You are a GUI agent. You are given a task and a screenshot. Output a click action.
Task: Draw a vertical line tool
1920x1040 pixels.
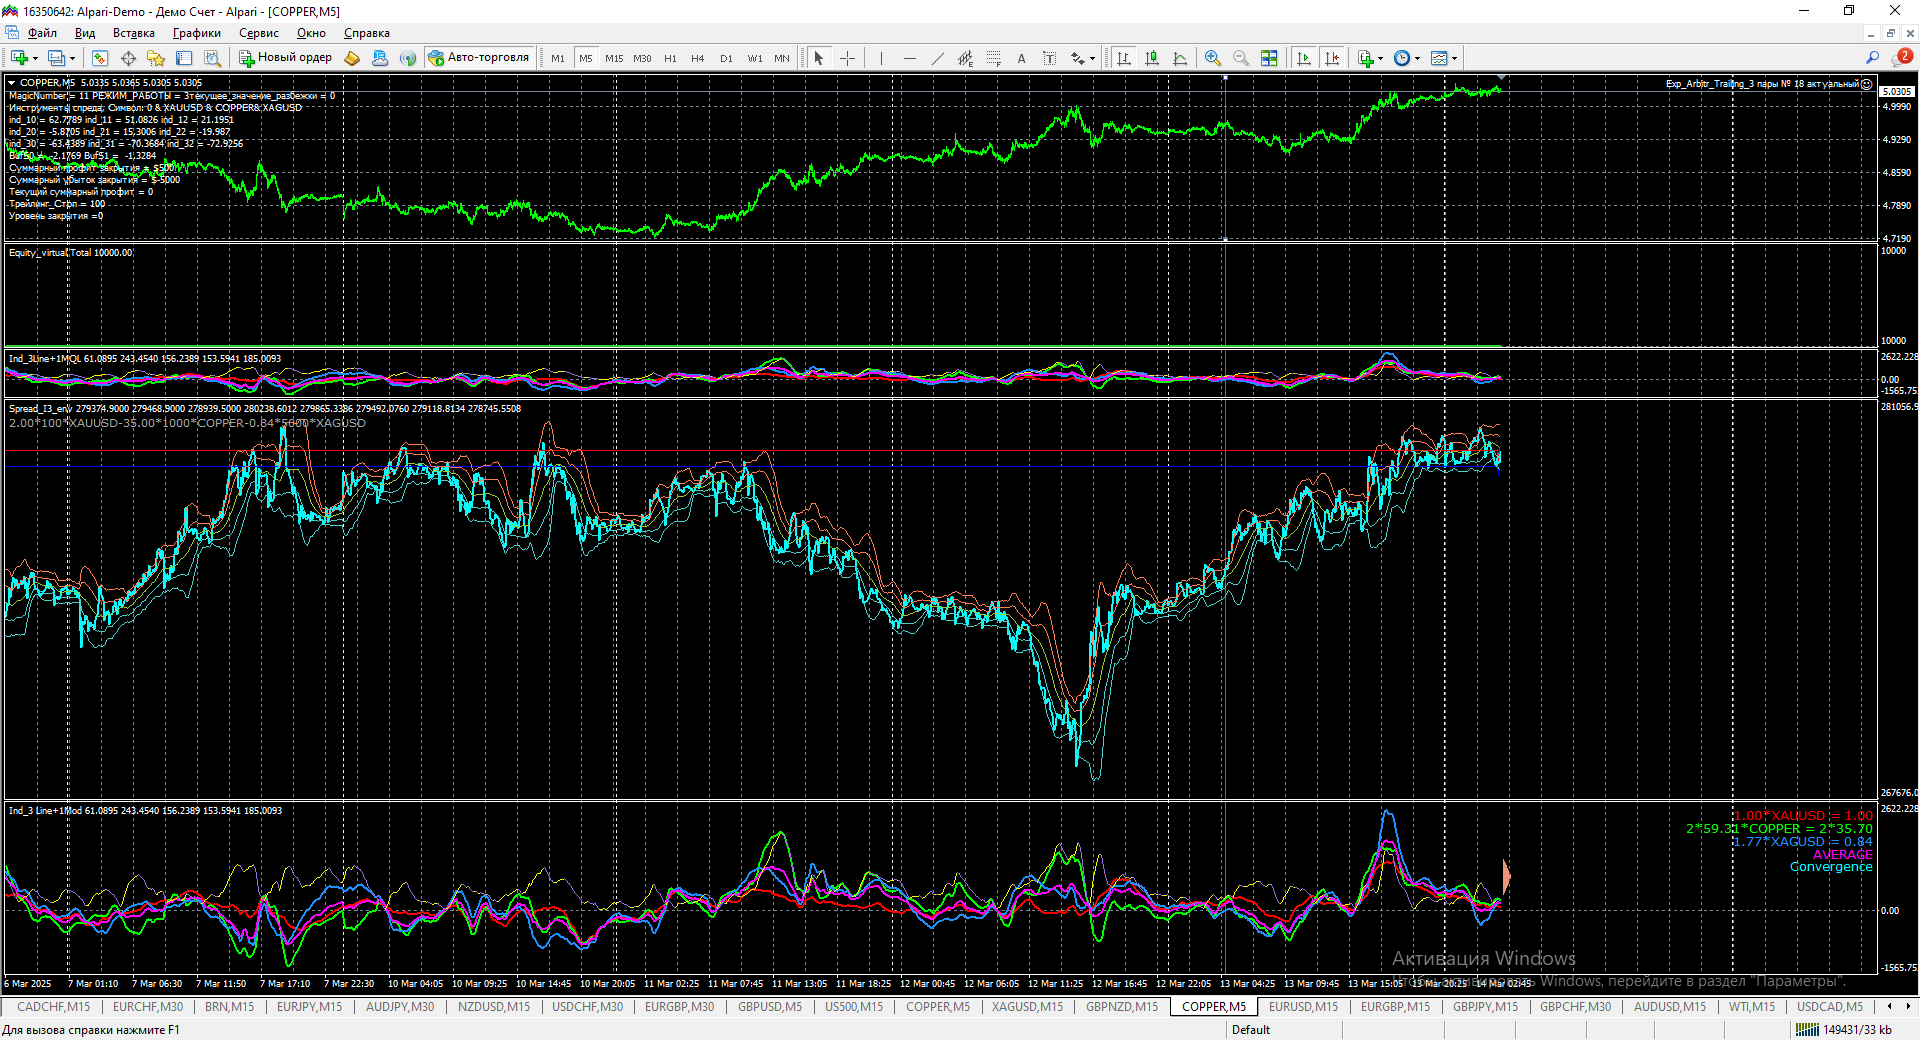[x=881, y=58]
